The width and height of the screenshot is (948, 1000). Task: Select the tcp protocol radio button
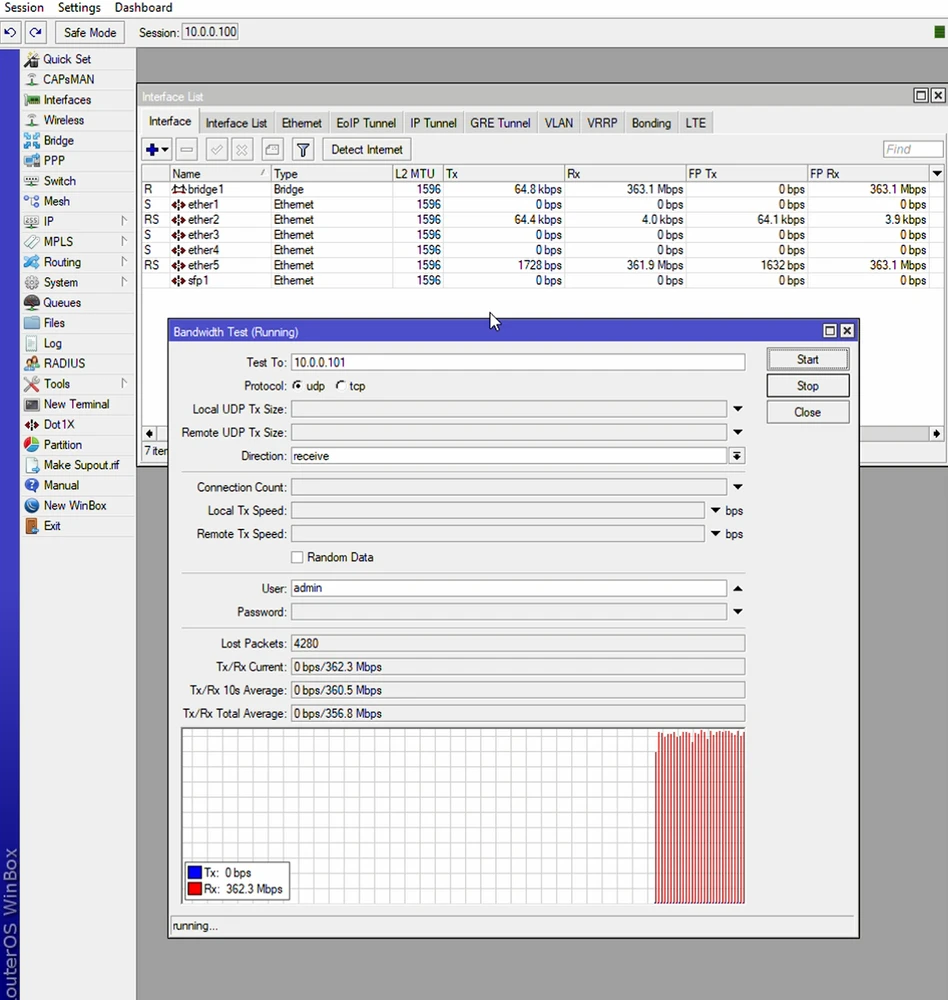[x=341, y=386]
